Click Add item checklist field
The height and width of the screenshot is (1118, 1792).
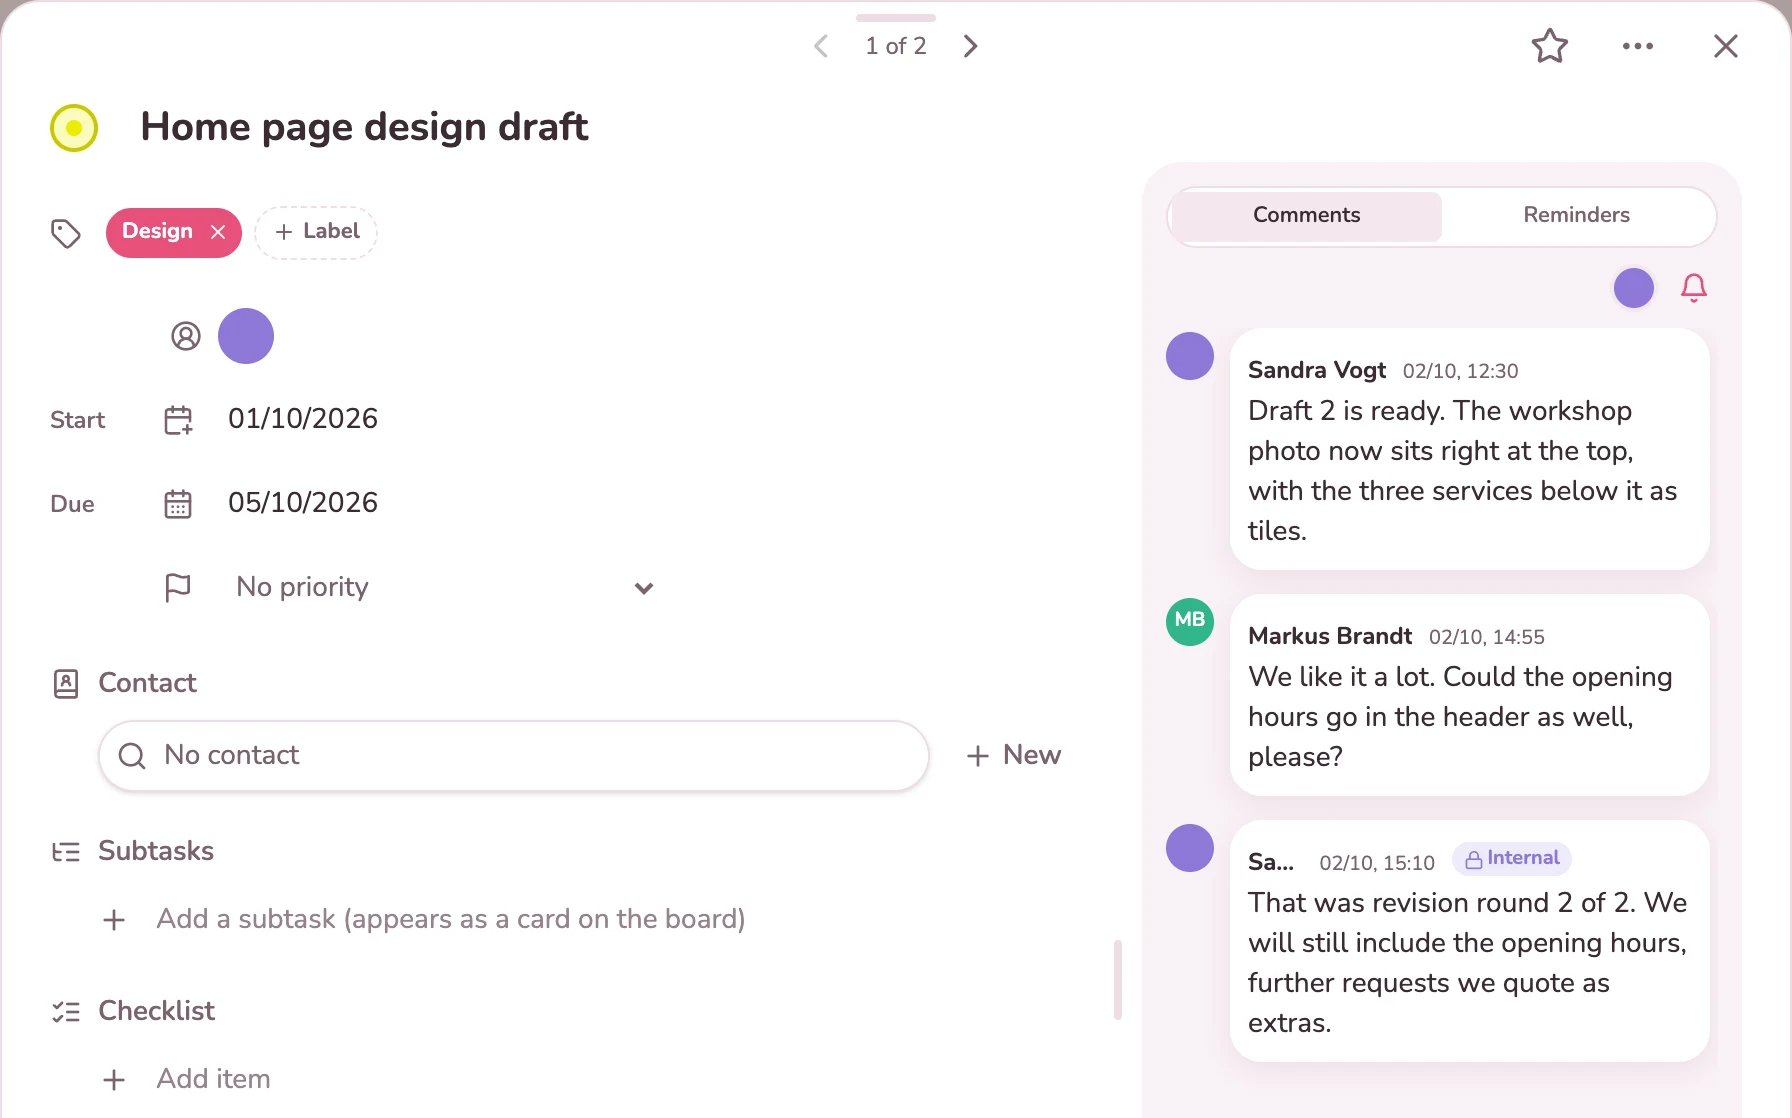click(x=214, y=1079)
